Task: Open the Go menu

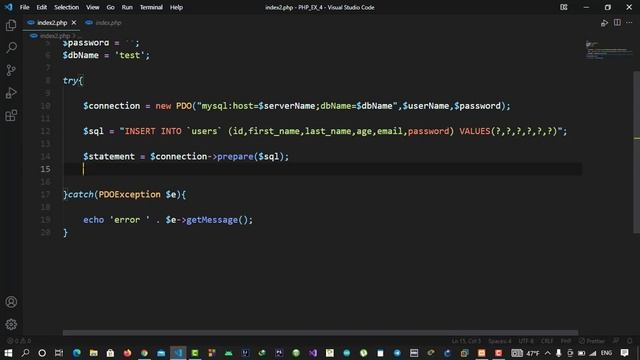Action: [111, 7]
